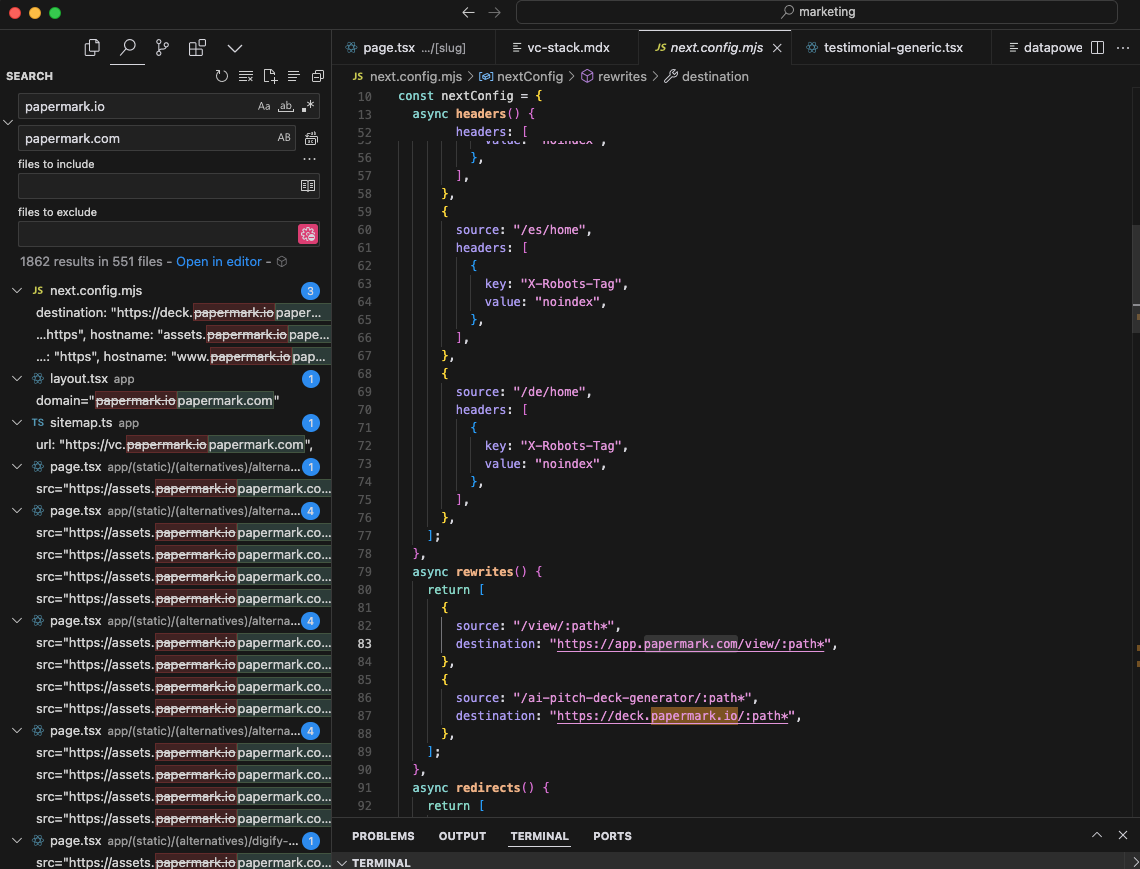Screen dimensions: 1140x869
Task: Open editor More Actions ellipsis
Action: coord(1123,48)
